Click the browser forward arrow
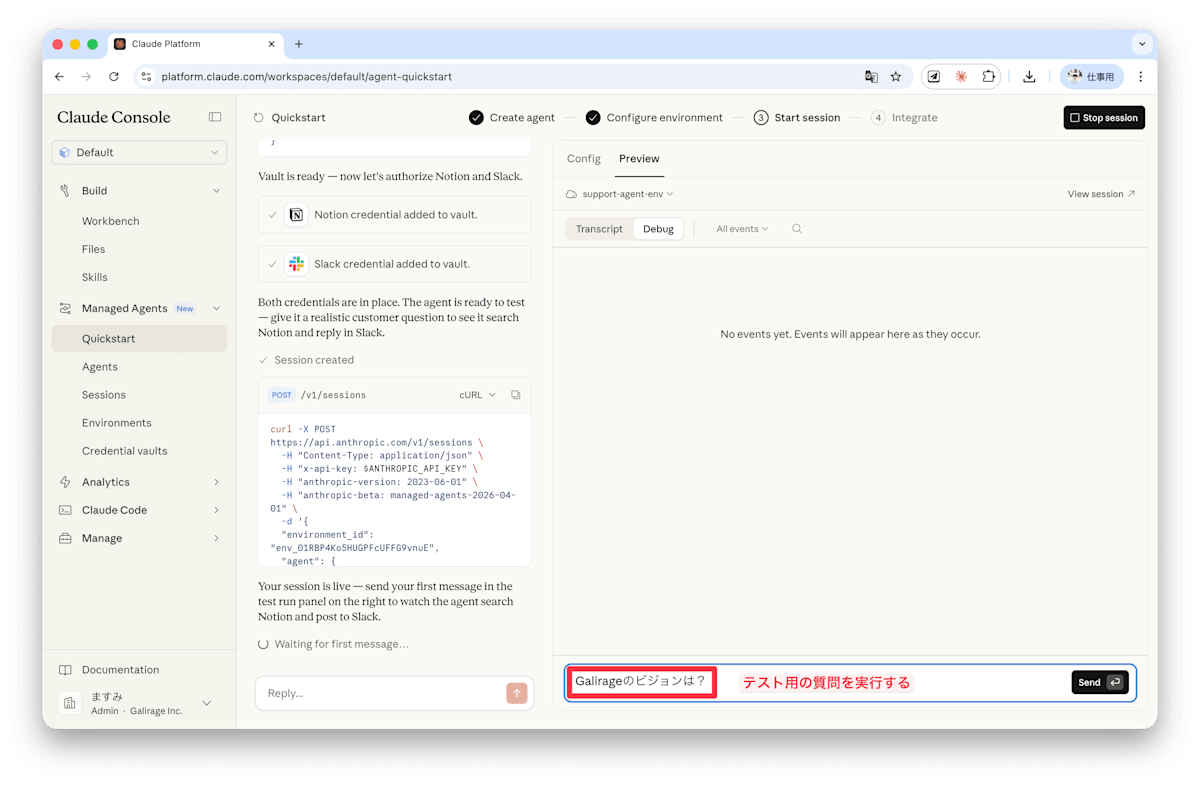 [86, 76]
